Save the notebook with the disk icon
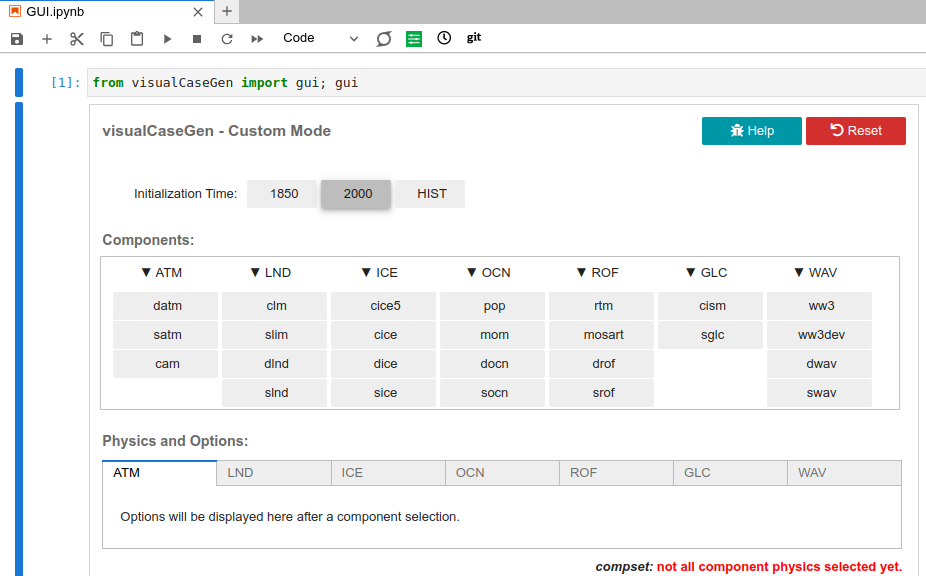 (x=16, y=39)
